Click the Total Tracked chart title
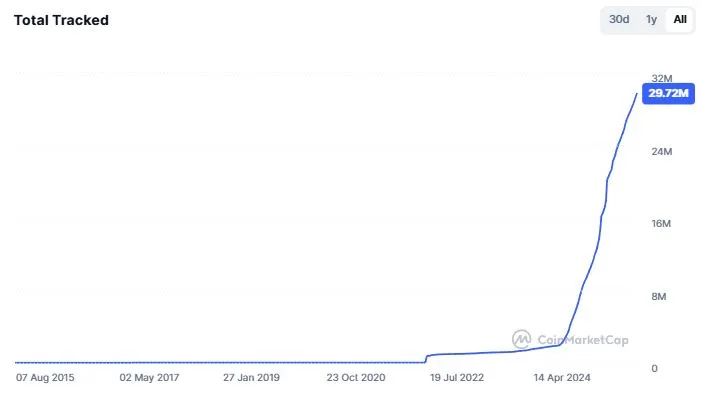702x403 pixels. [61, 20]
